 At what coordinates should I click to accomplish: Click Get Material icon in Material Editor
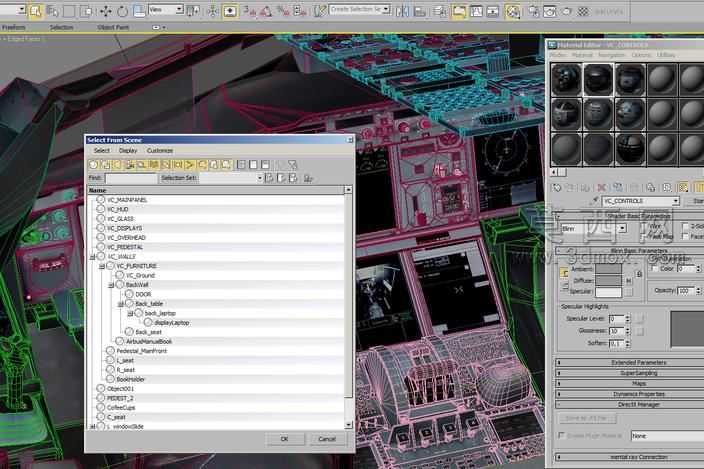coord(557,188)
